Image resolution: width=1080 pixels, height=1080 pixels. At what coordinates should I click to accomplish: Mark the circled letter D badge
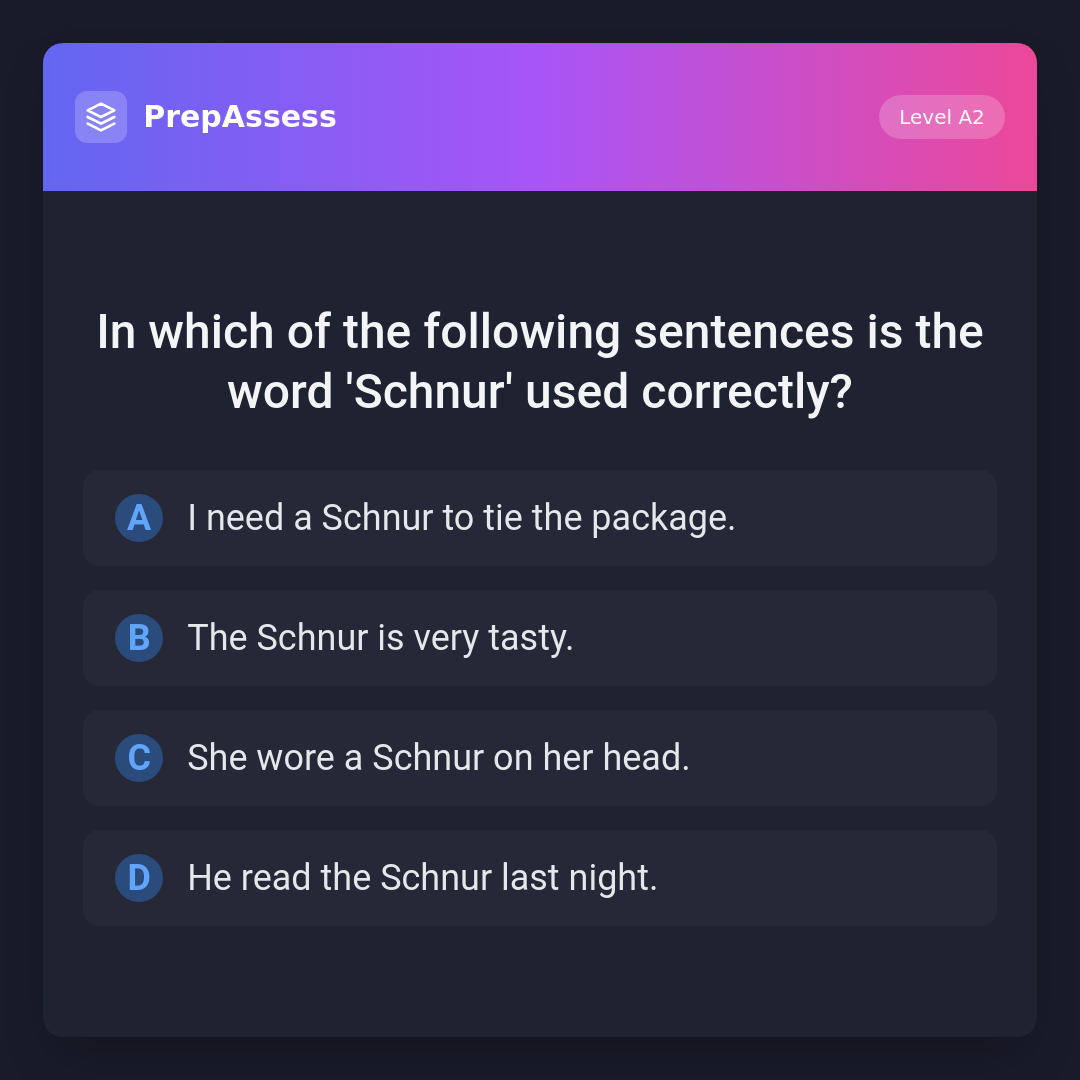point(139,878)
